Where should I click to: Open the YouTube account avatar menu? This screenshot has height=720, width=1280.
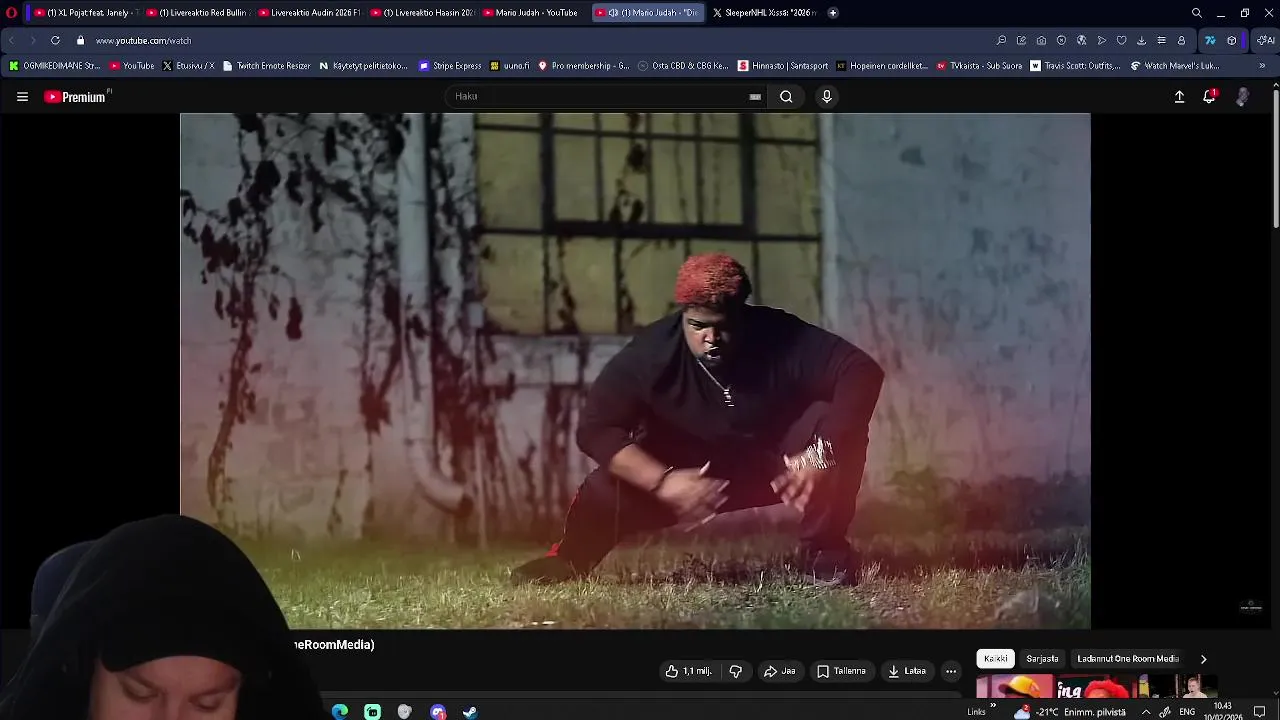tap(1242, 97)
